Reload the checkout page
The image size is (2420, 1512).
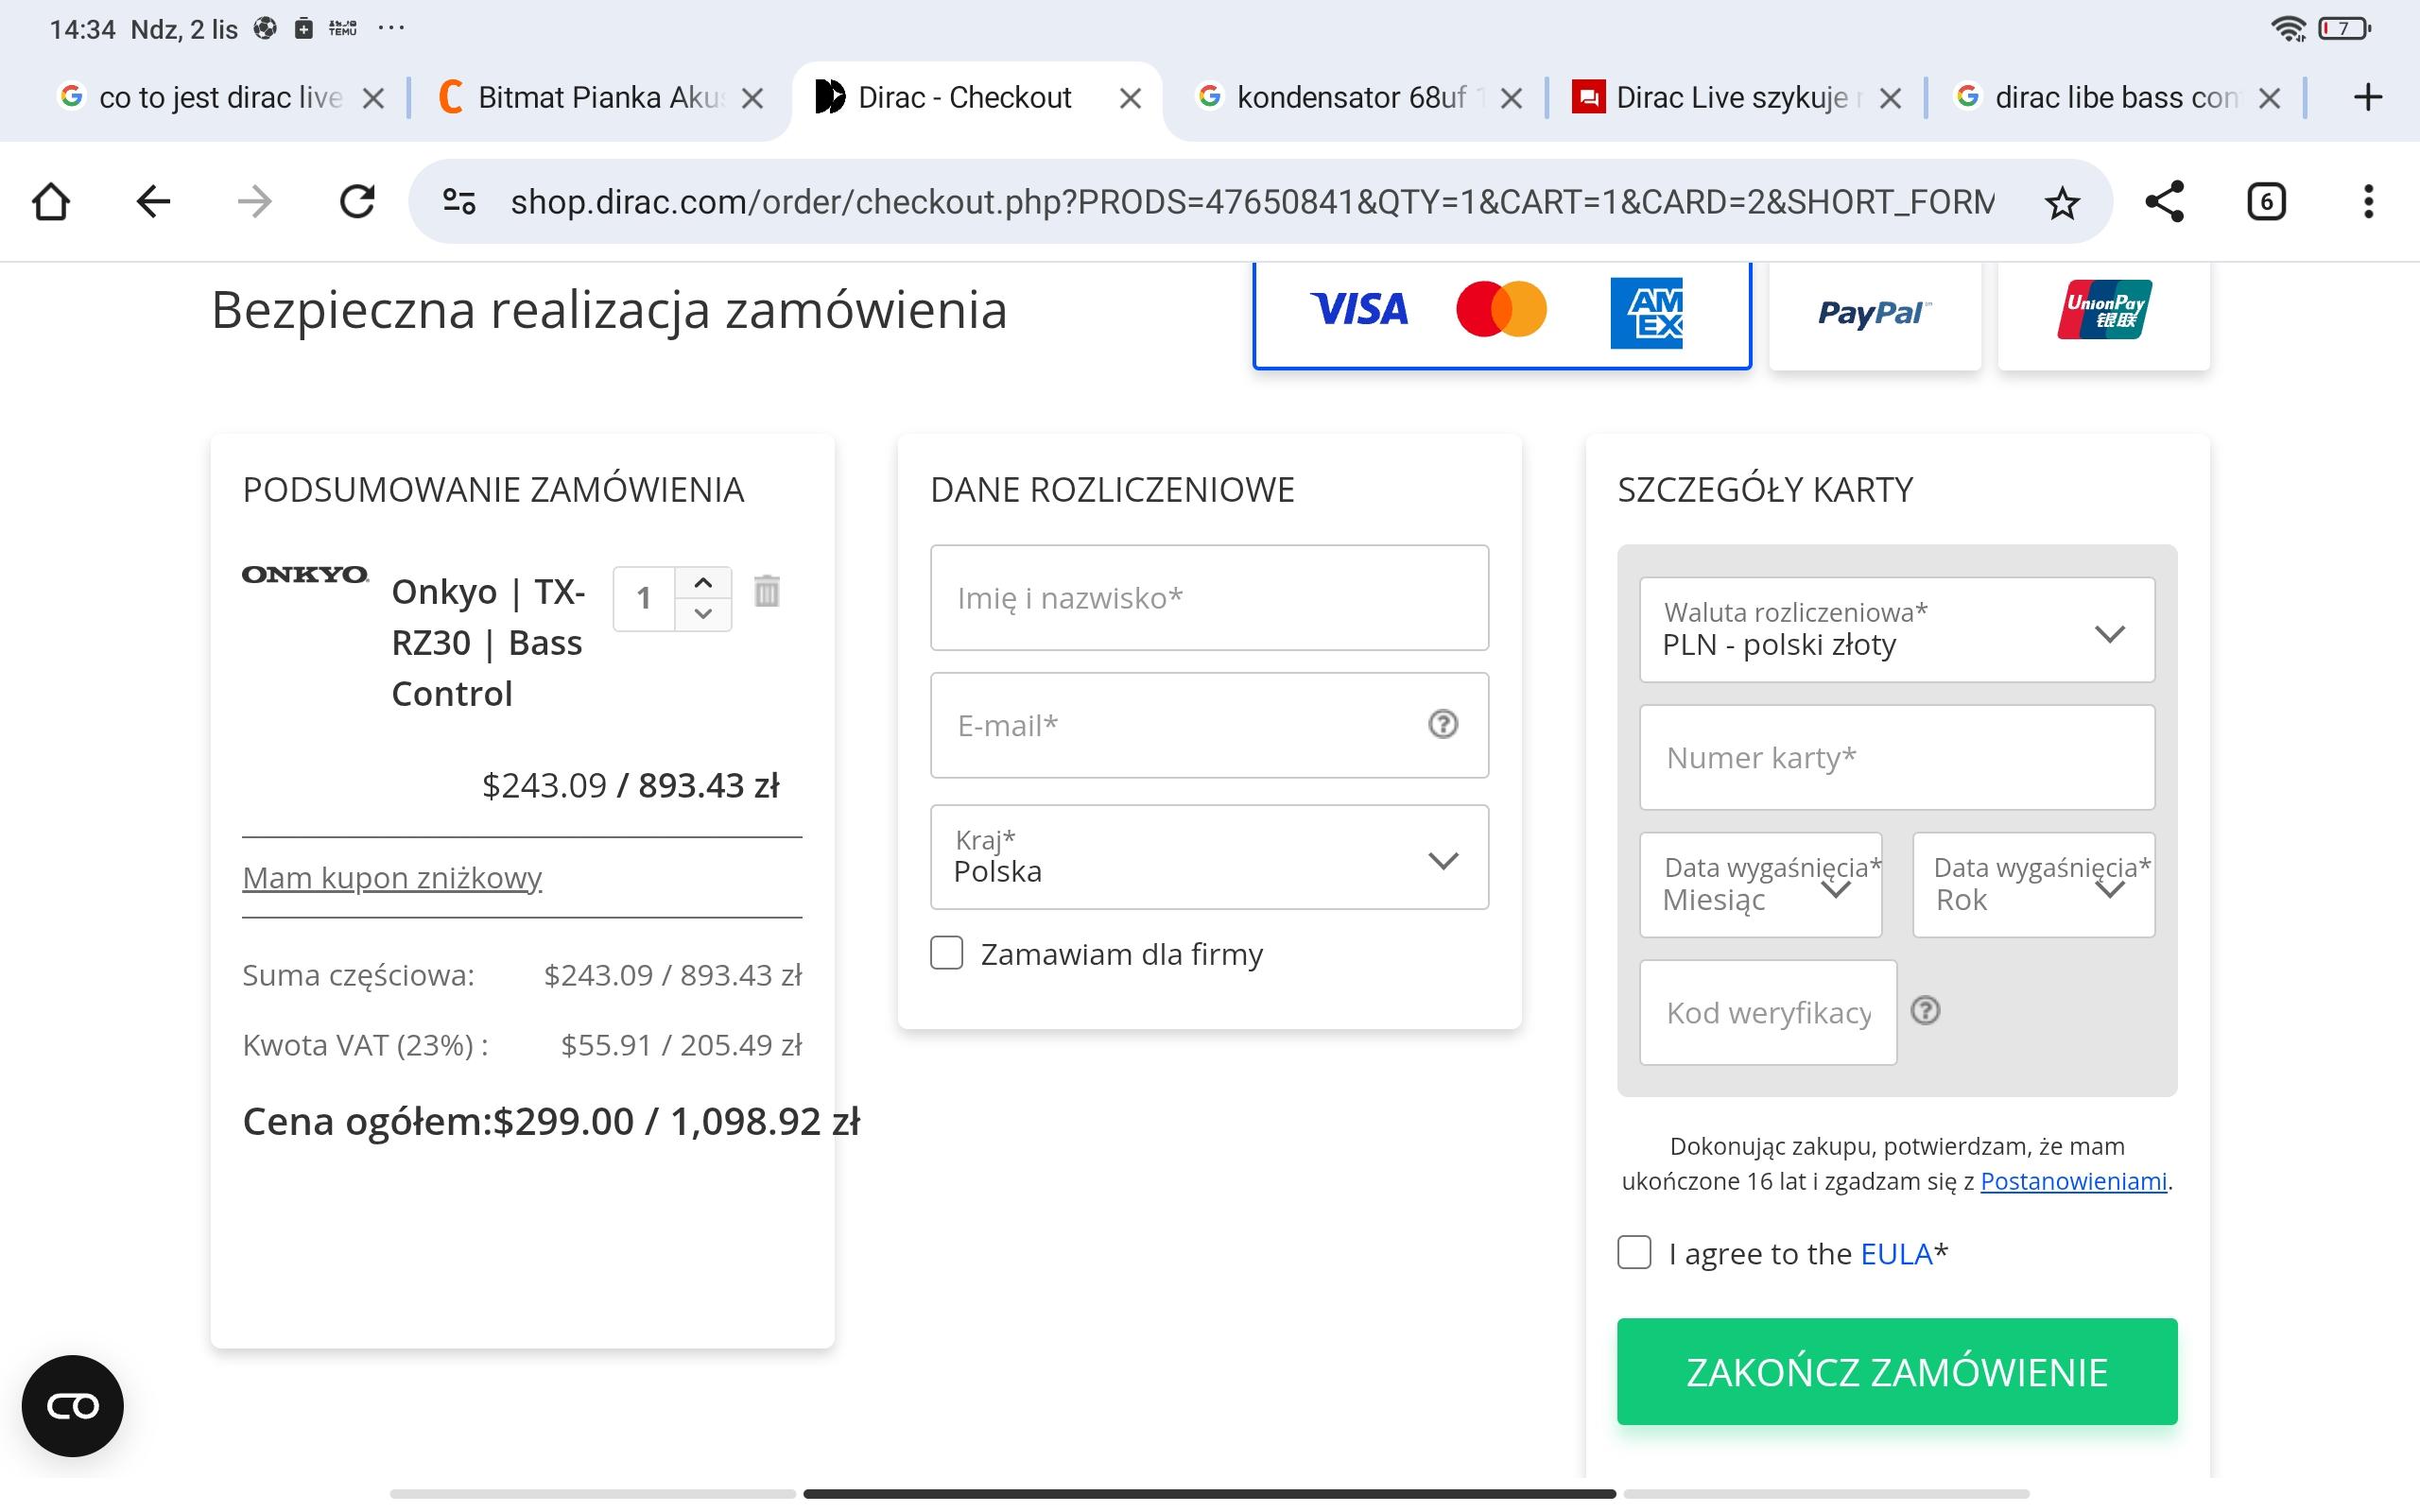(x=357, y=202)
